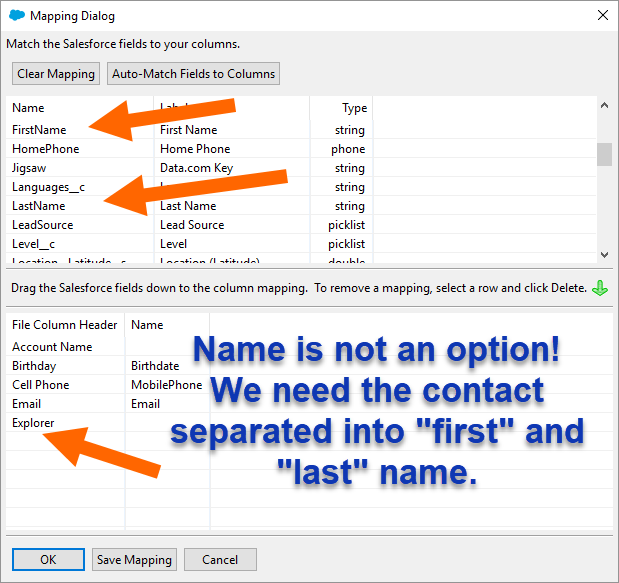Select the Account Name mapping row
619x583 pixels.
(x=310, y=347)
